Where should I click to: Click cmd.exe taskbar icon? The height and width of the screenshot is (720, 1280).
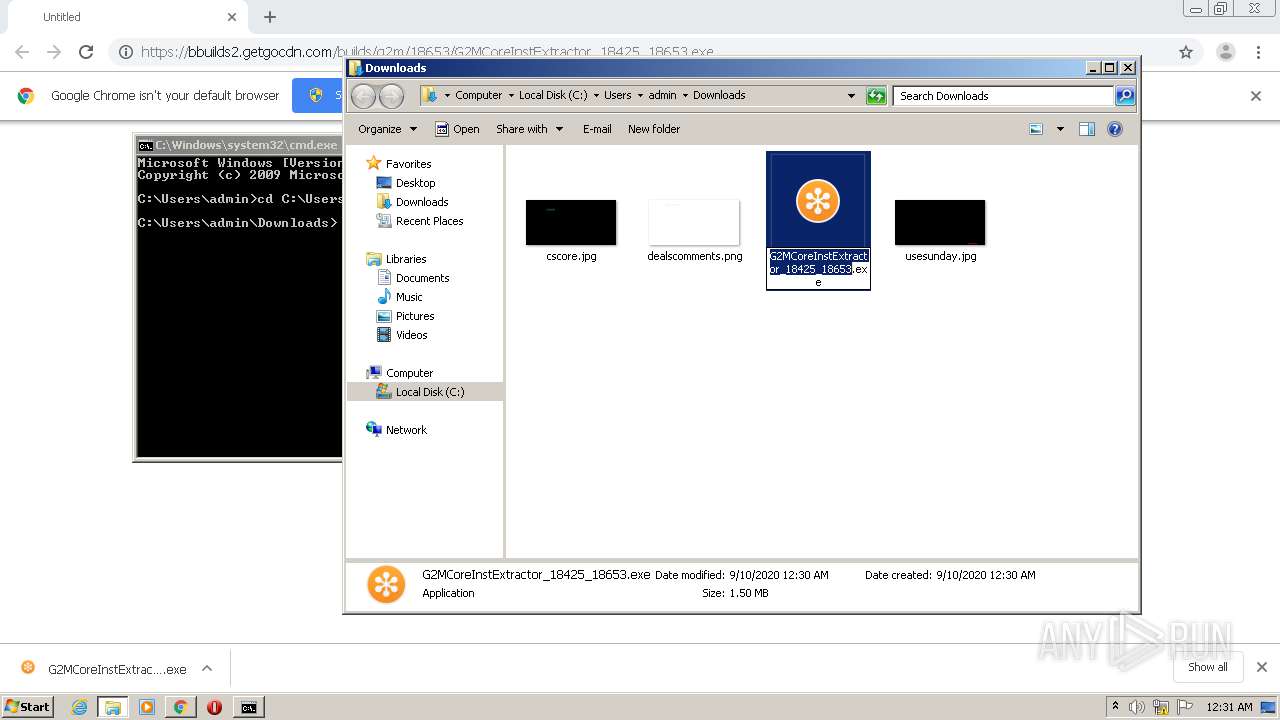pyautogui.click(x=248, y=707)
